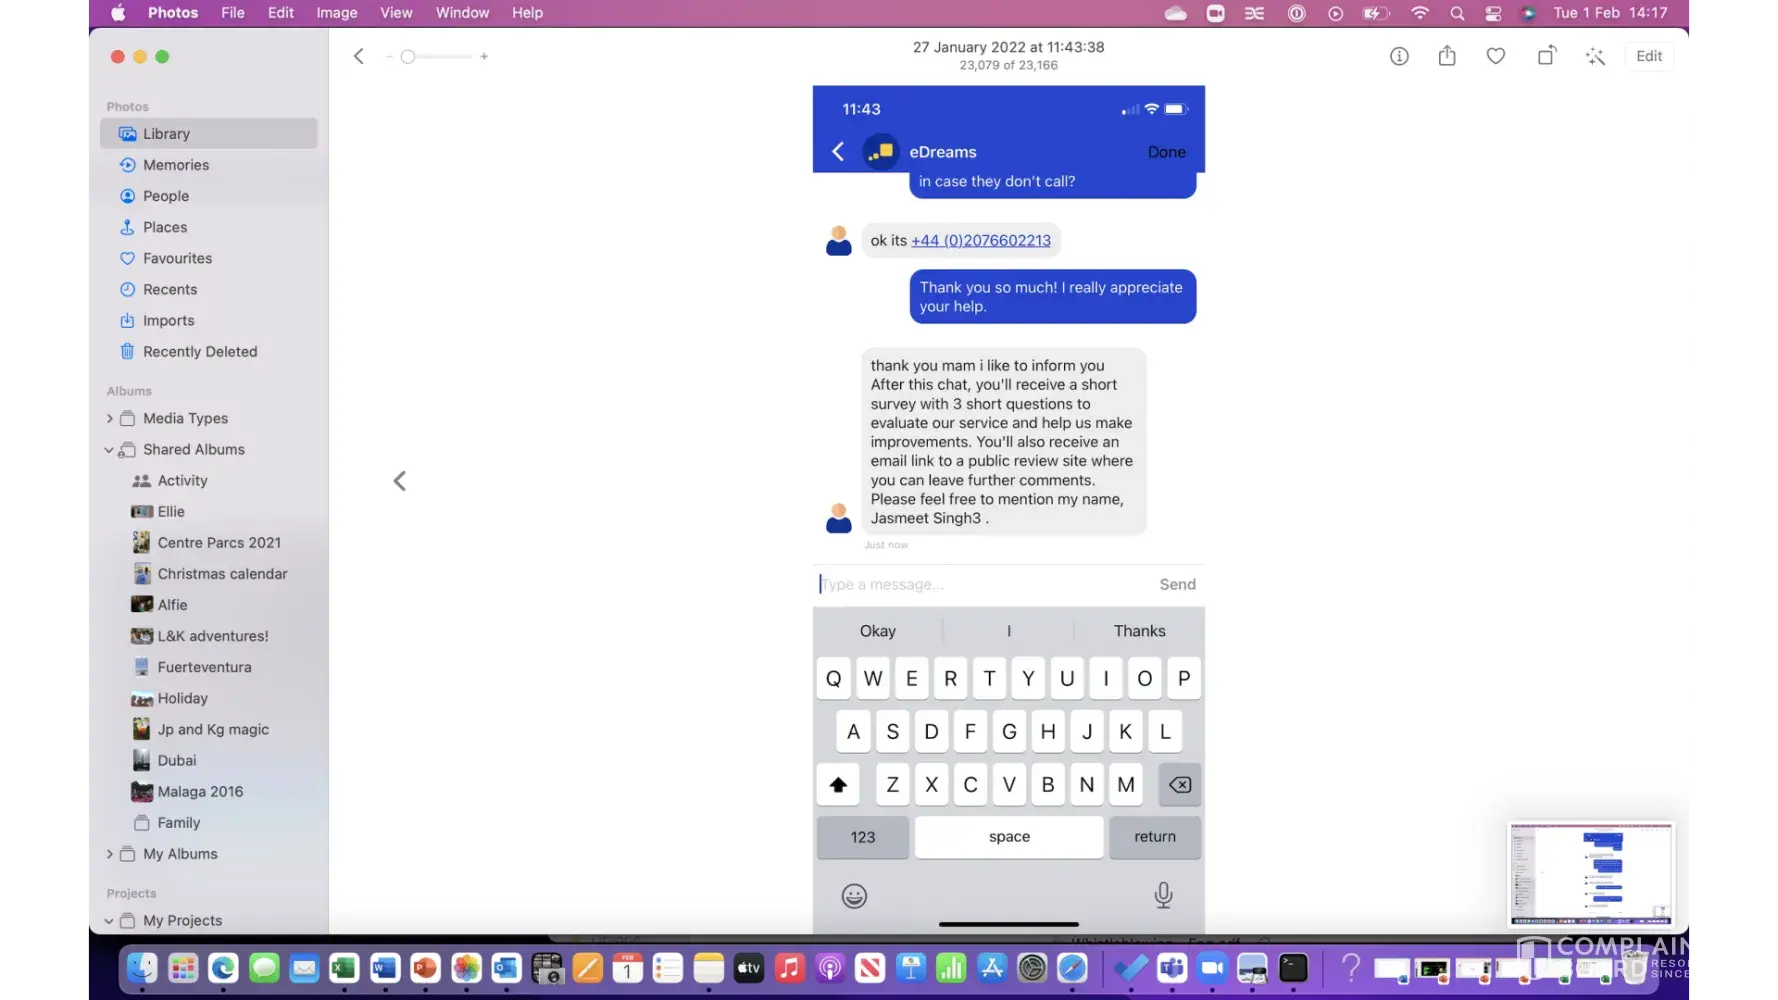
Task: Expand the My Albums group
Action: point(110,854)
